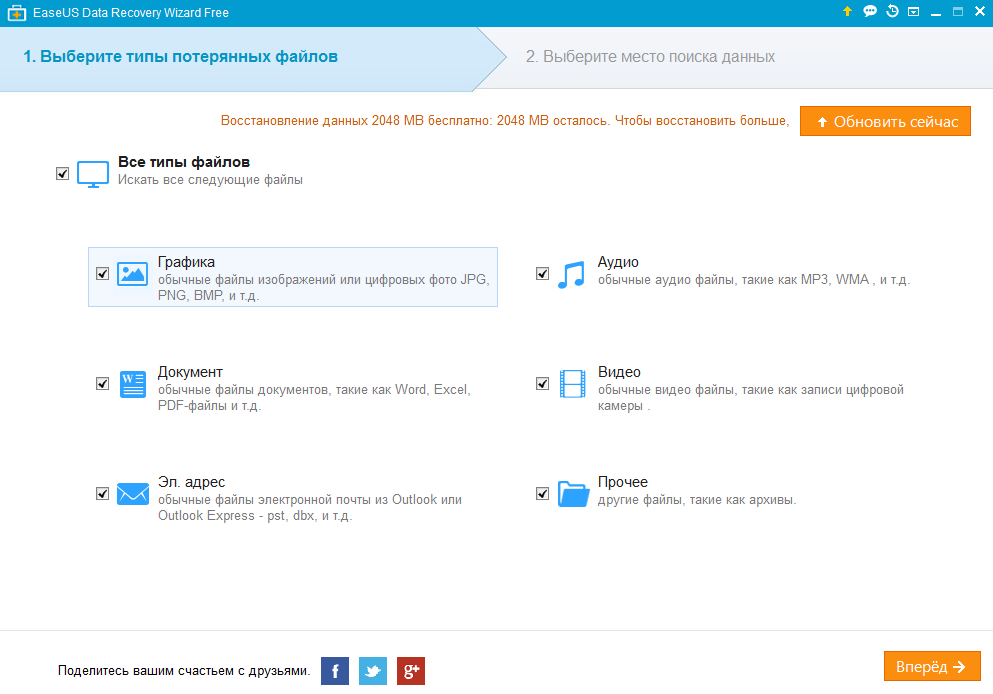Click the Видео label
This screenshot has width=993, height=694.
[x=619, y=372]
